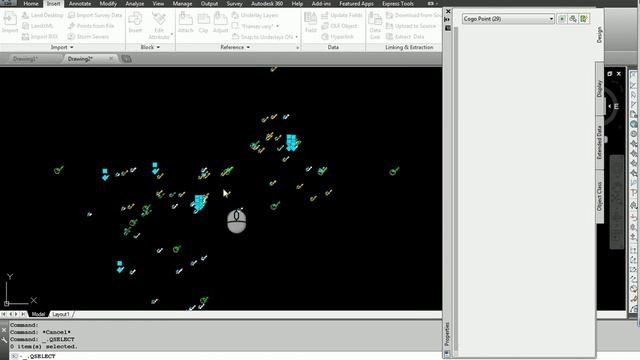Screen dimensions: 640x360
Task: Open the Modify ribbon tab
Action: pyautogui.click(x=108, y=4)
